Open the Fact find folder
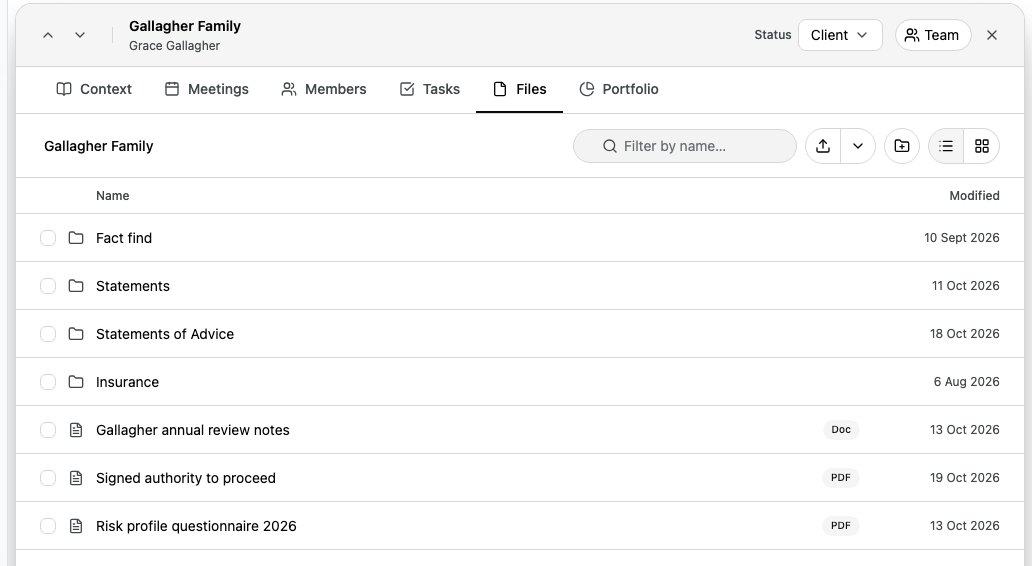Viewport: 1032px width, 566px height. point(124,238)
